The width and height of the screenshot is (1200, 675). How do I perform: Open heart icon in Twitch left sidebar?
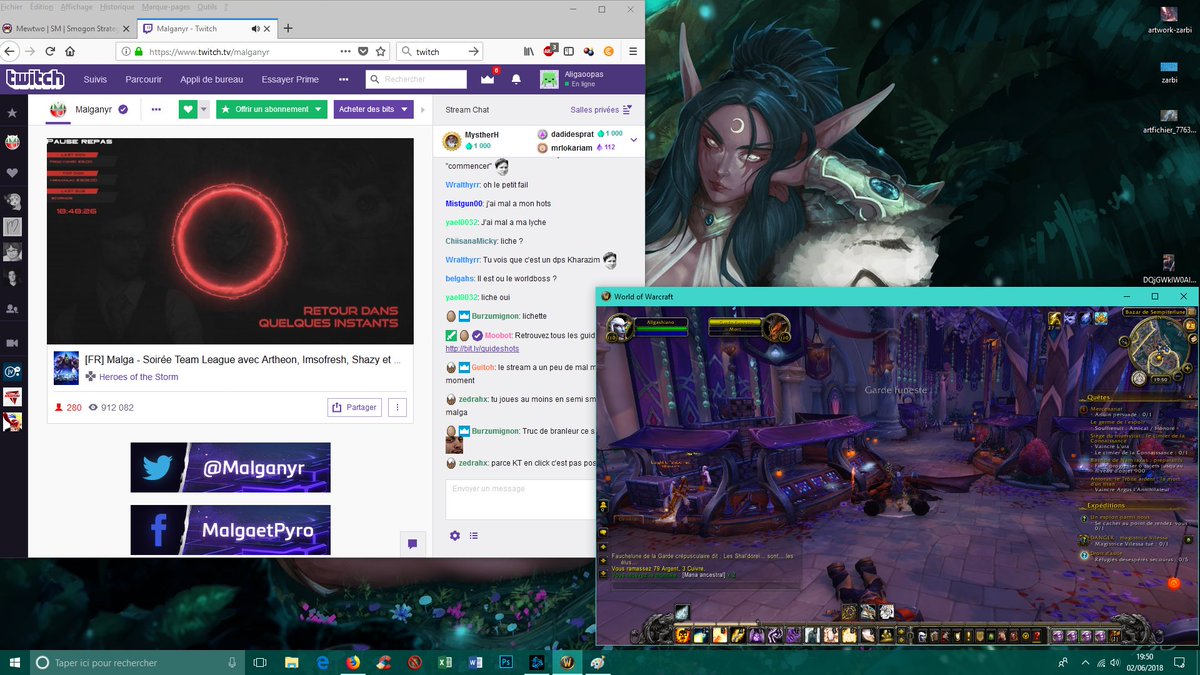click(12, 172)
